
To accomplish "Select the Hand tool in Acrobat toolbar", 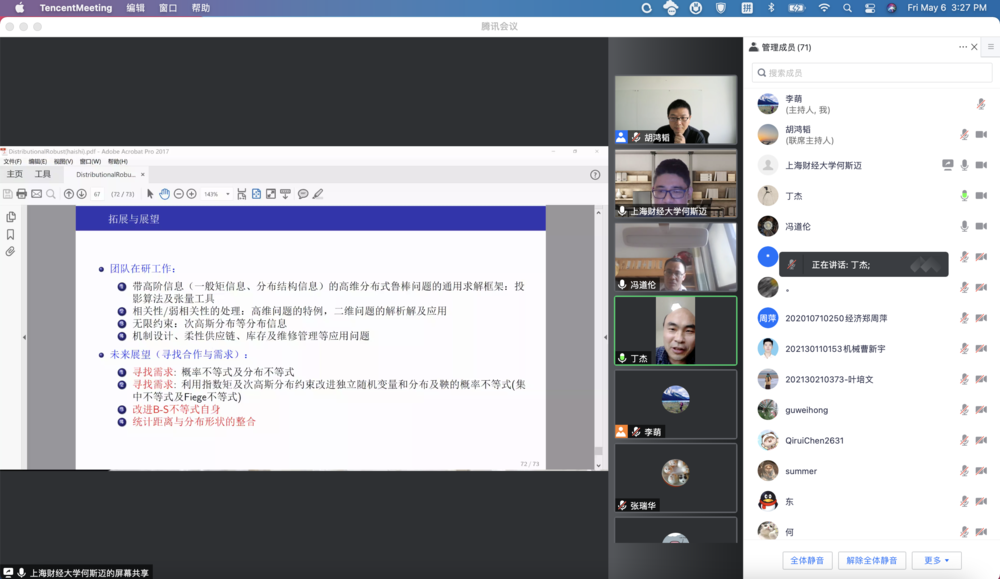I will tap(165, 192).
